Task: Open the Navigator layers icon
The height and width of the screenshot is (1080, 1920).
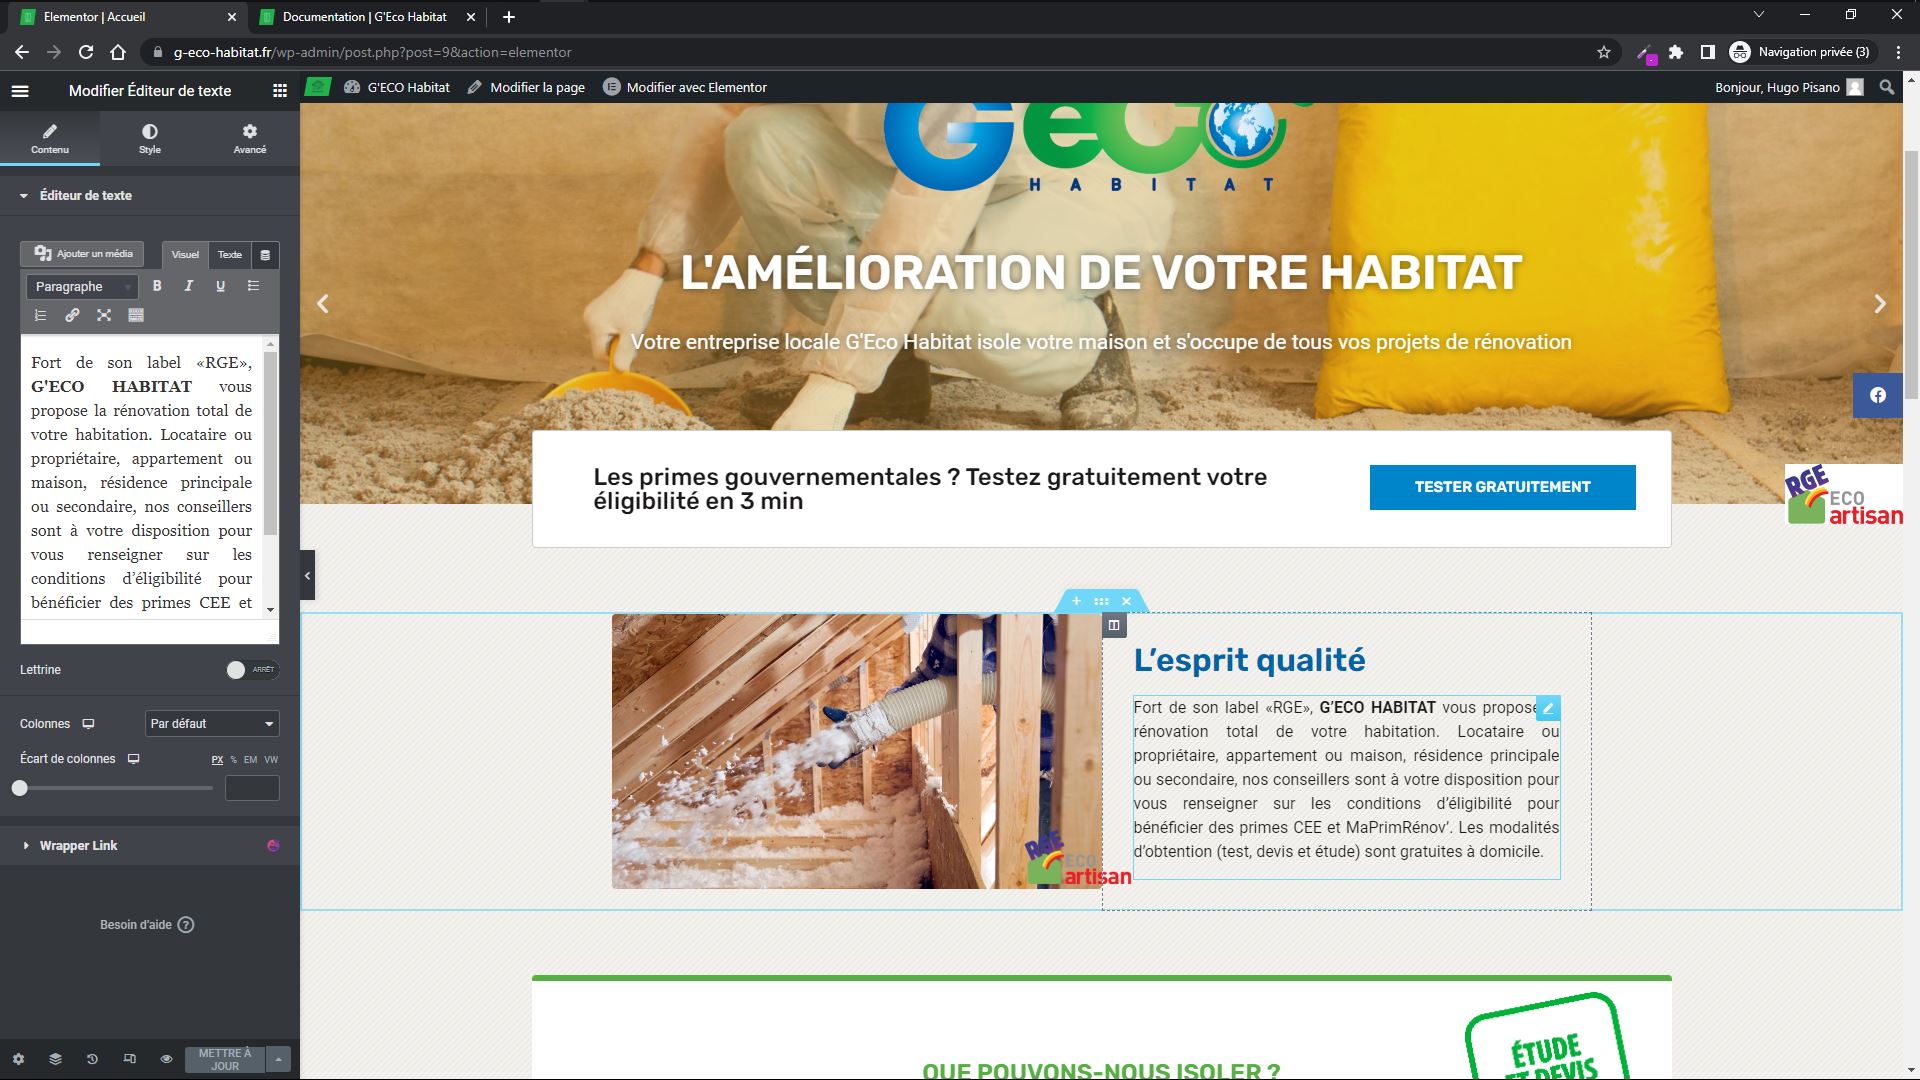Action: click(55, 1059)
